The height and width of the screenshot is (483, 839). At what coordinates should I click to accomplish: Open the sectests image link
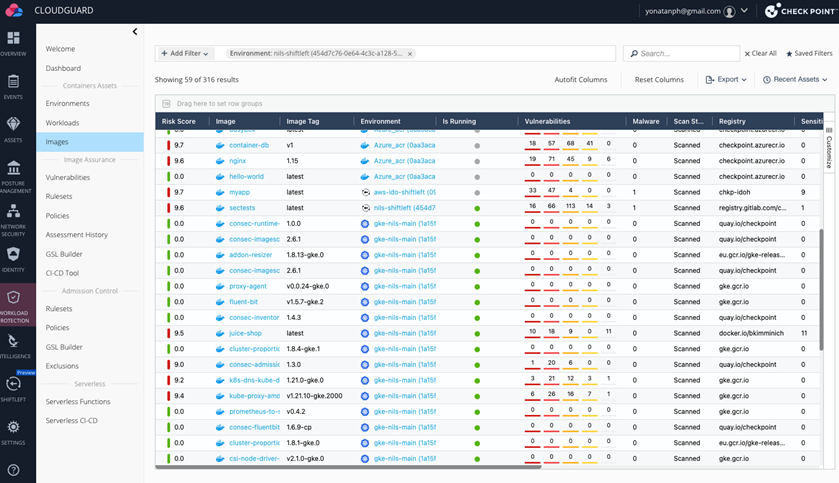[242, 208]
